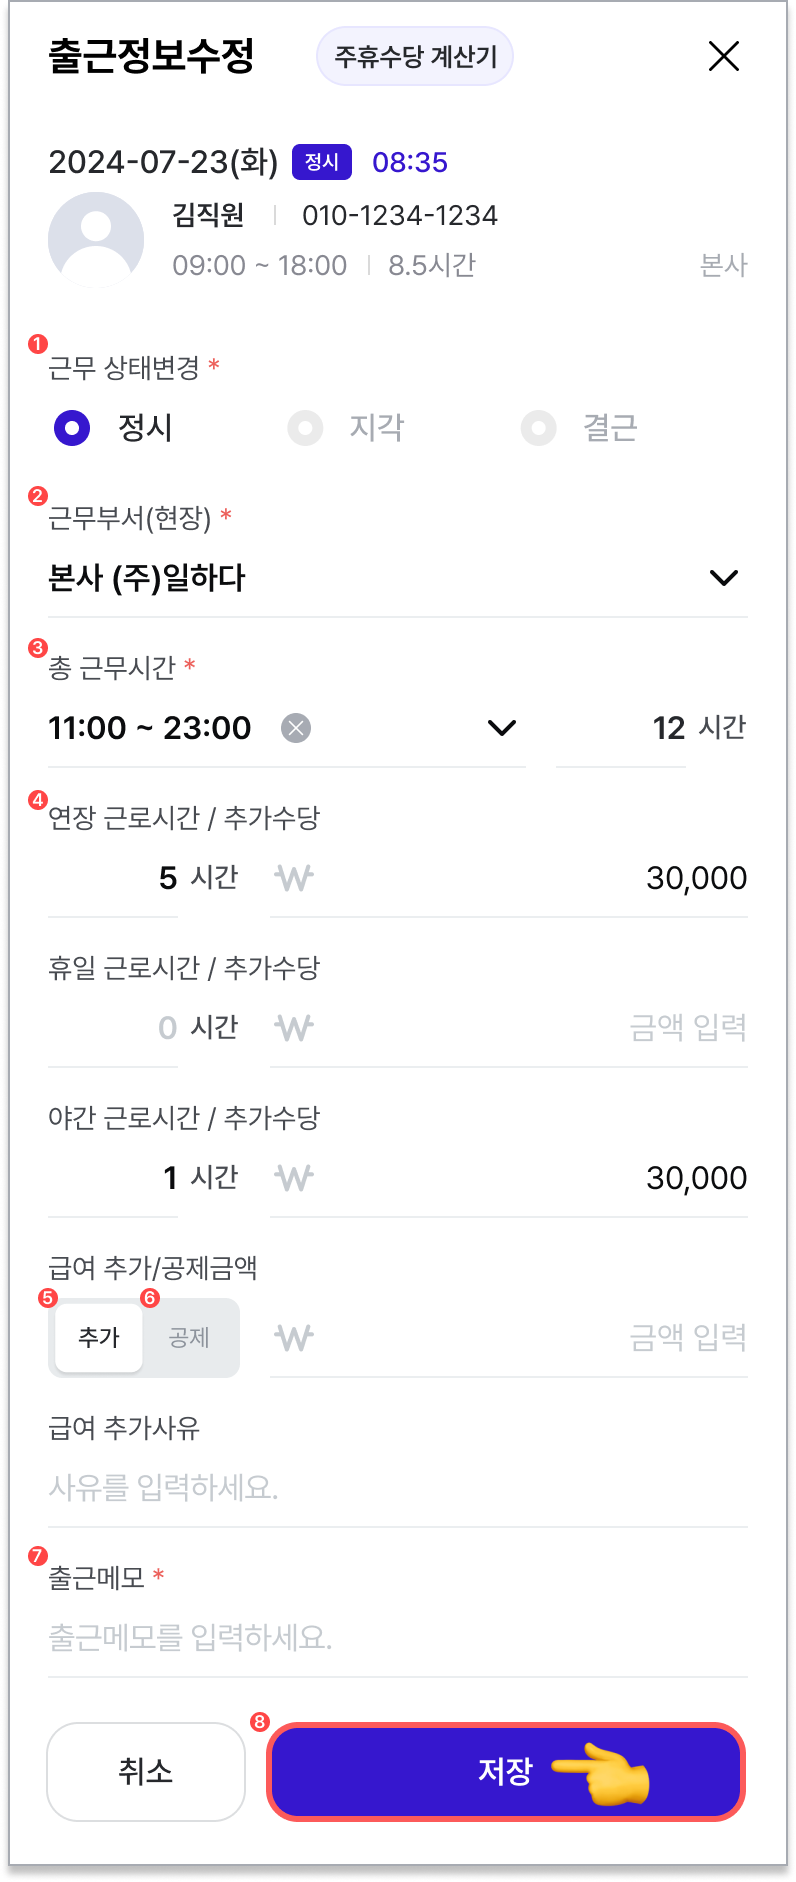Open the 주휴수당 계산기

(x=415, y=56)
